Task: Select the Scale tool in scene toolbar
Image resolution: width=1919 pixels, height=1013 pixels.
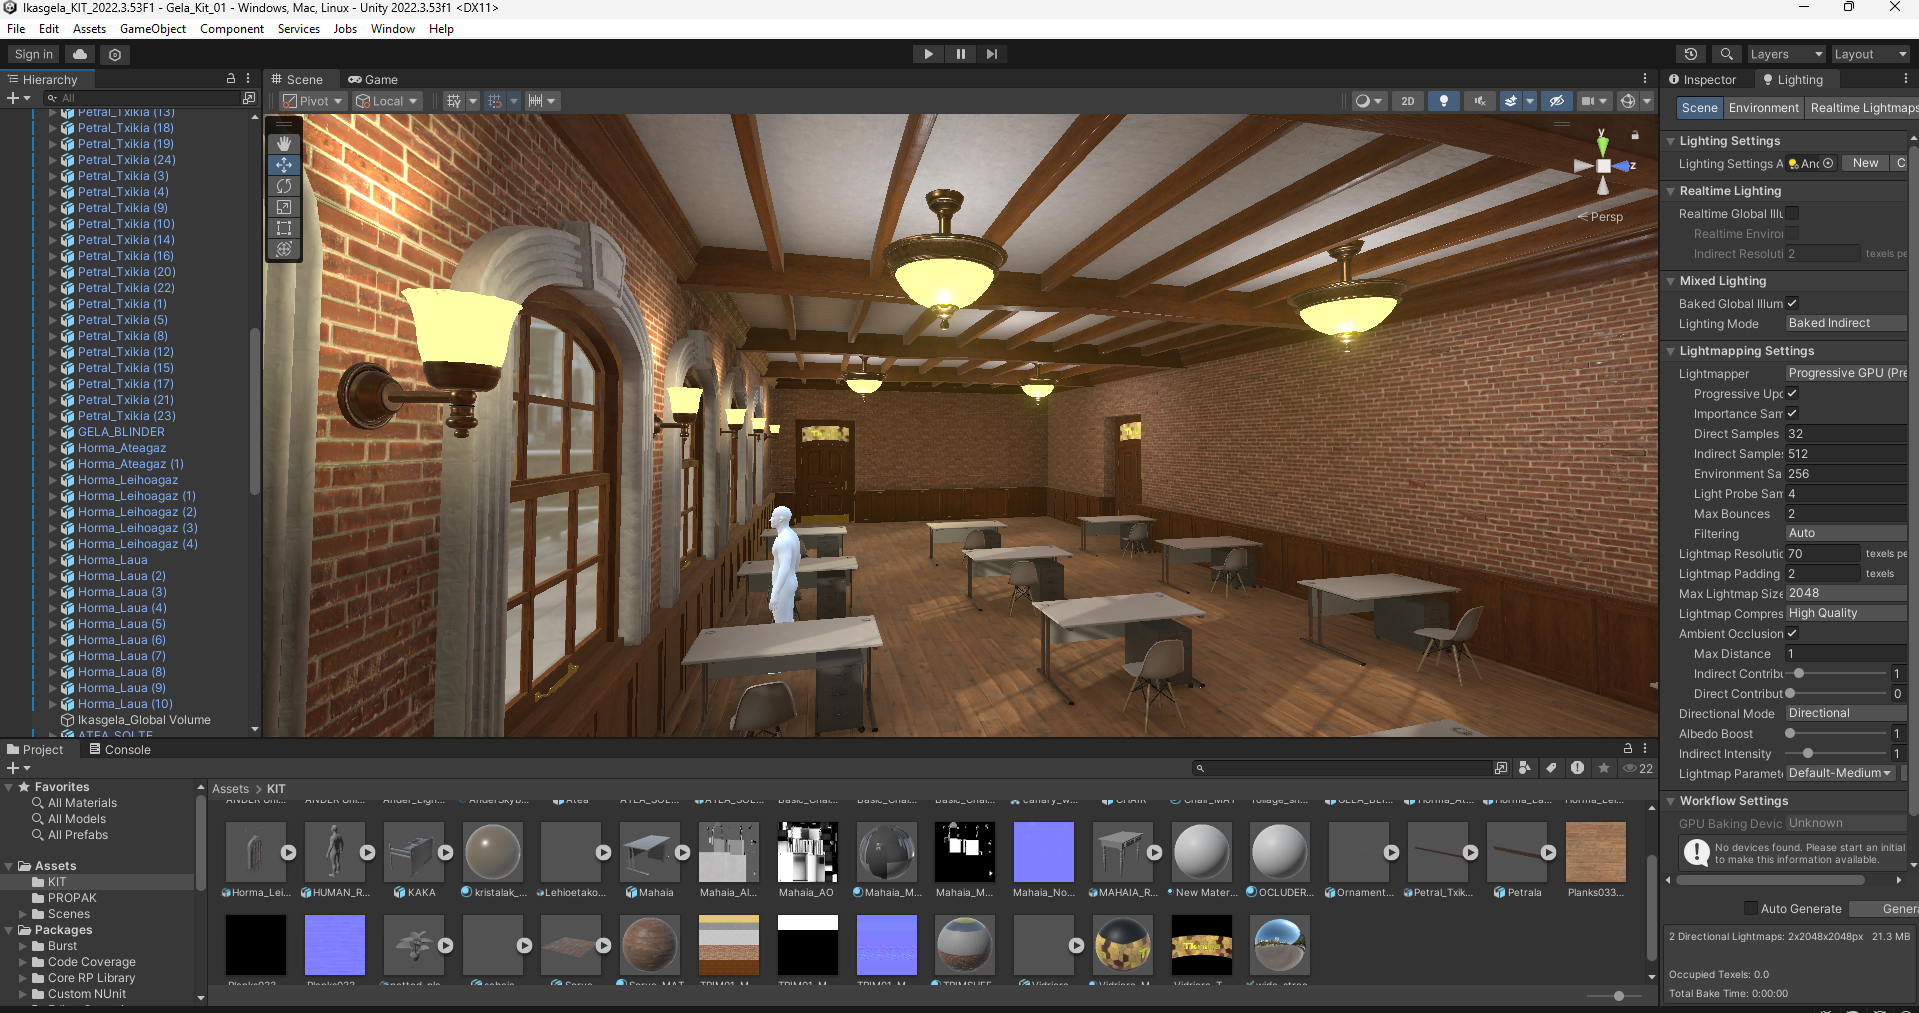Action: tap(284, 207)
